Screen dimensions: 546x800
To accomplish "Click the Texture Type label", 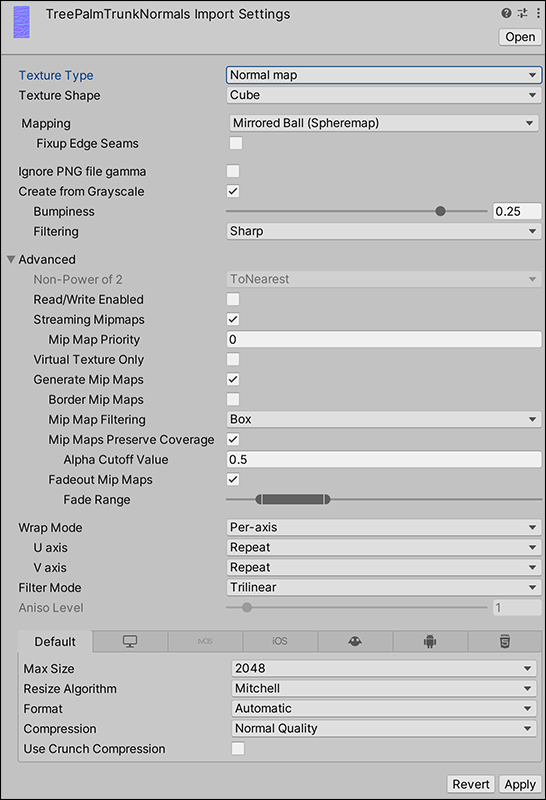I will coord(56,76).
